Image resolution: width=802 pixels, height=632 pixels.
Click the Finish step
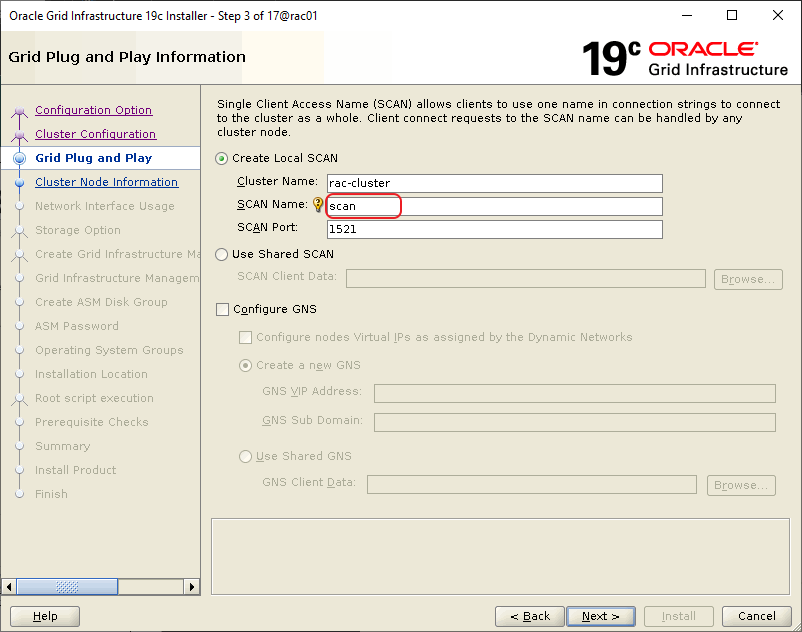pyautogui.click(x=51, y=494)
